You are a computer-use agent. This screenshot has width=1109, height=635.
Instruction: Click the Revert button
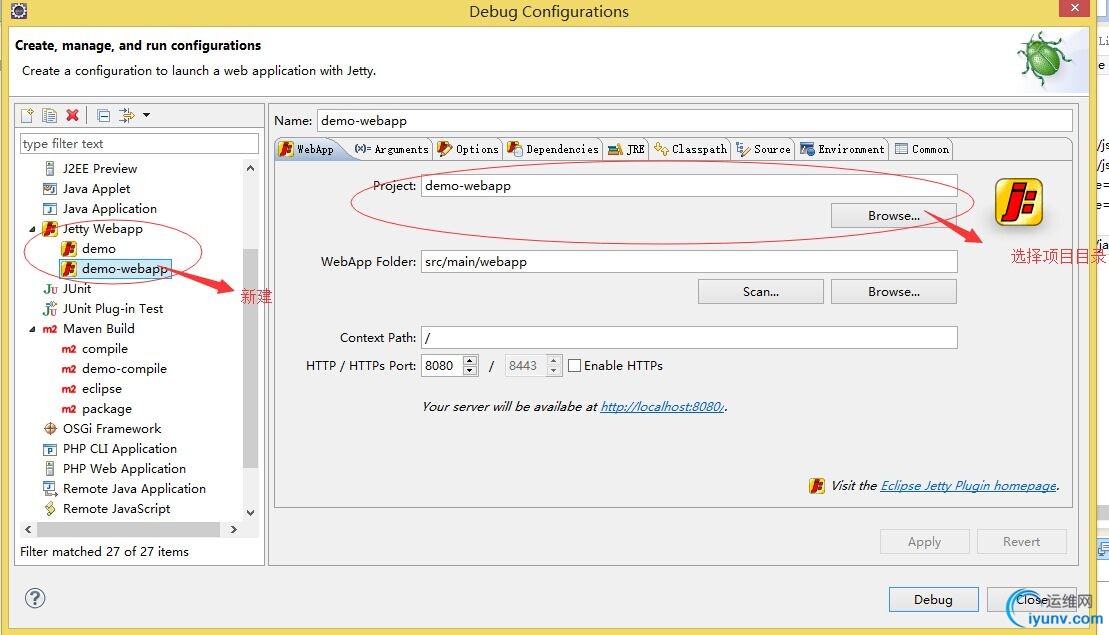(1021, 542)
